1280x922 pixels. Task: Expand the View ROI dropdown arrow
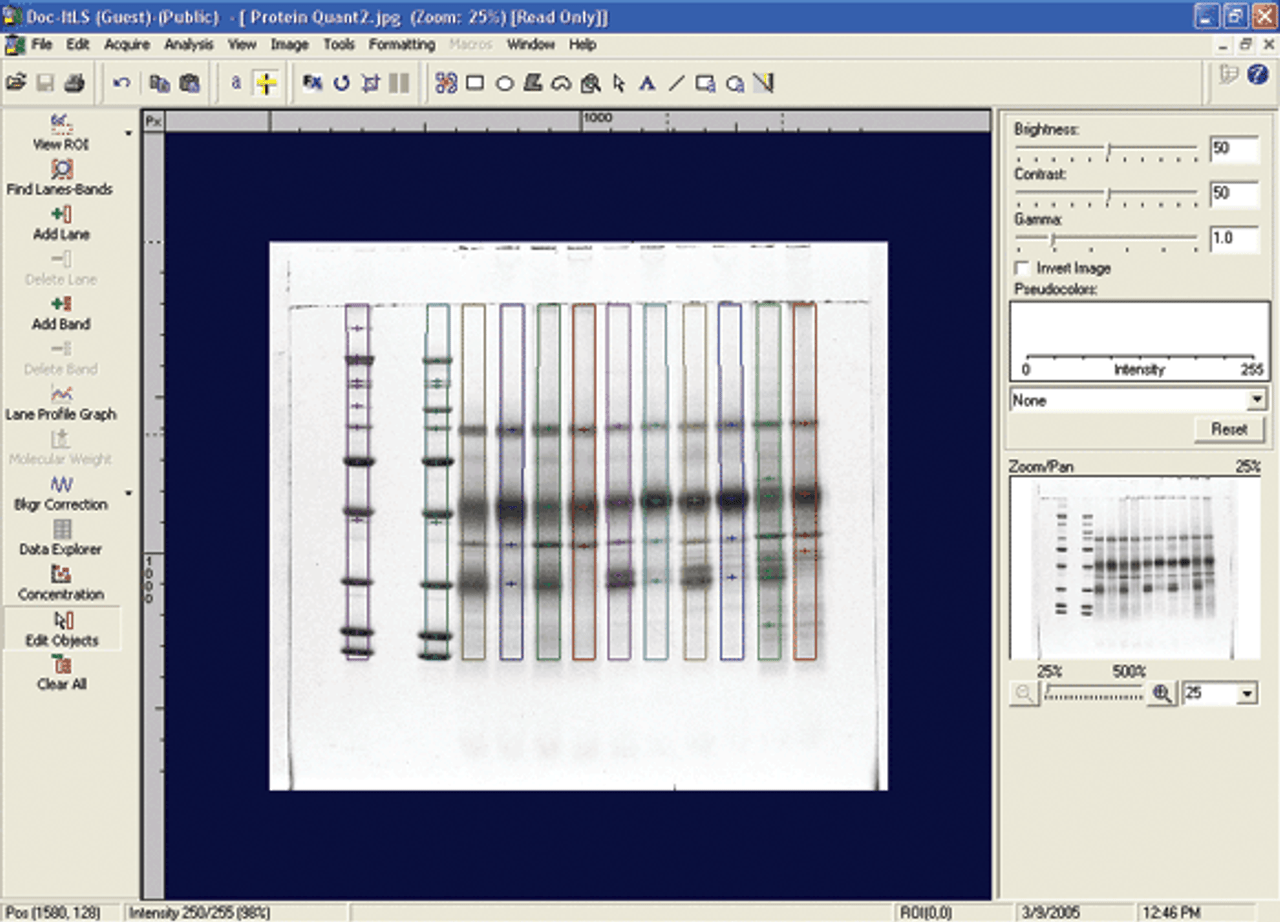click(128, 133)
